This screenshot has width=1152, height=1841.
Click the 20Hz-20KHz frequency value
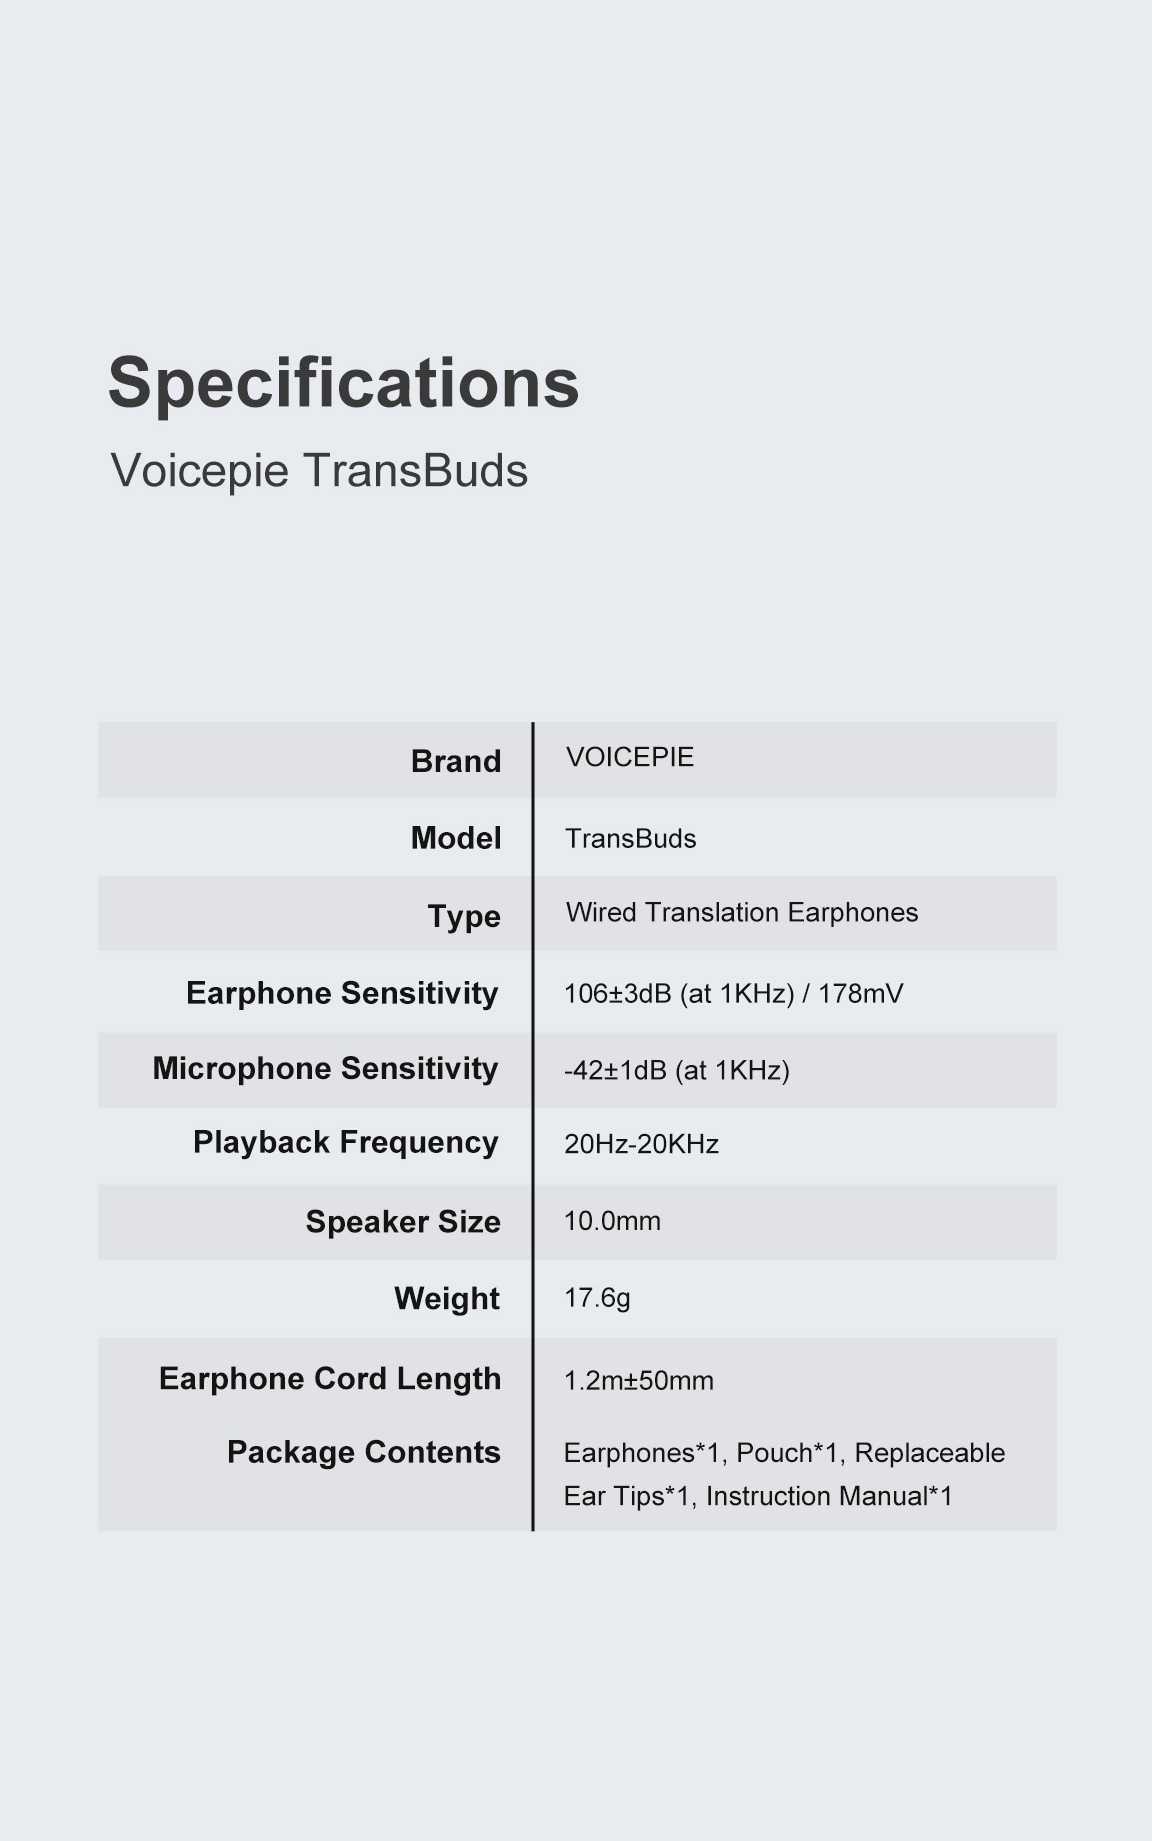tap(642, 1144)
